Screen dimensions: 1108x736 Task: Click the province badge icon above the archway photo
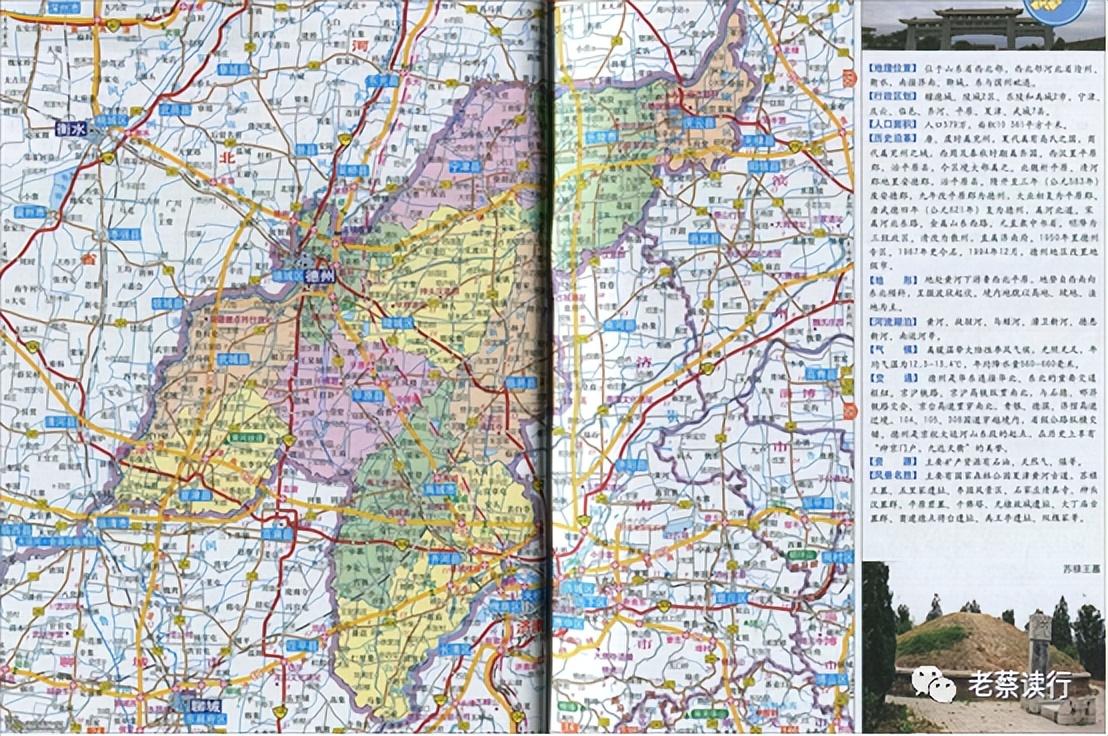pyautogui.click(x=1056, y=10)
